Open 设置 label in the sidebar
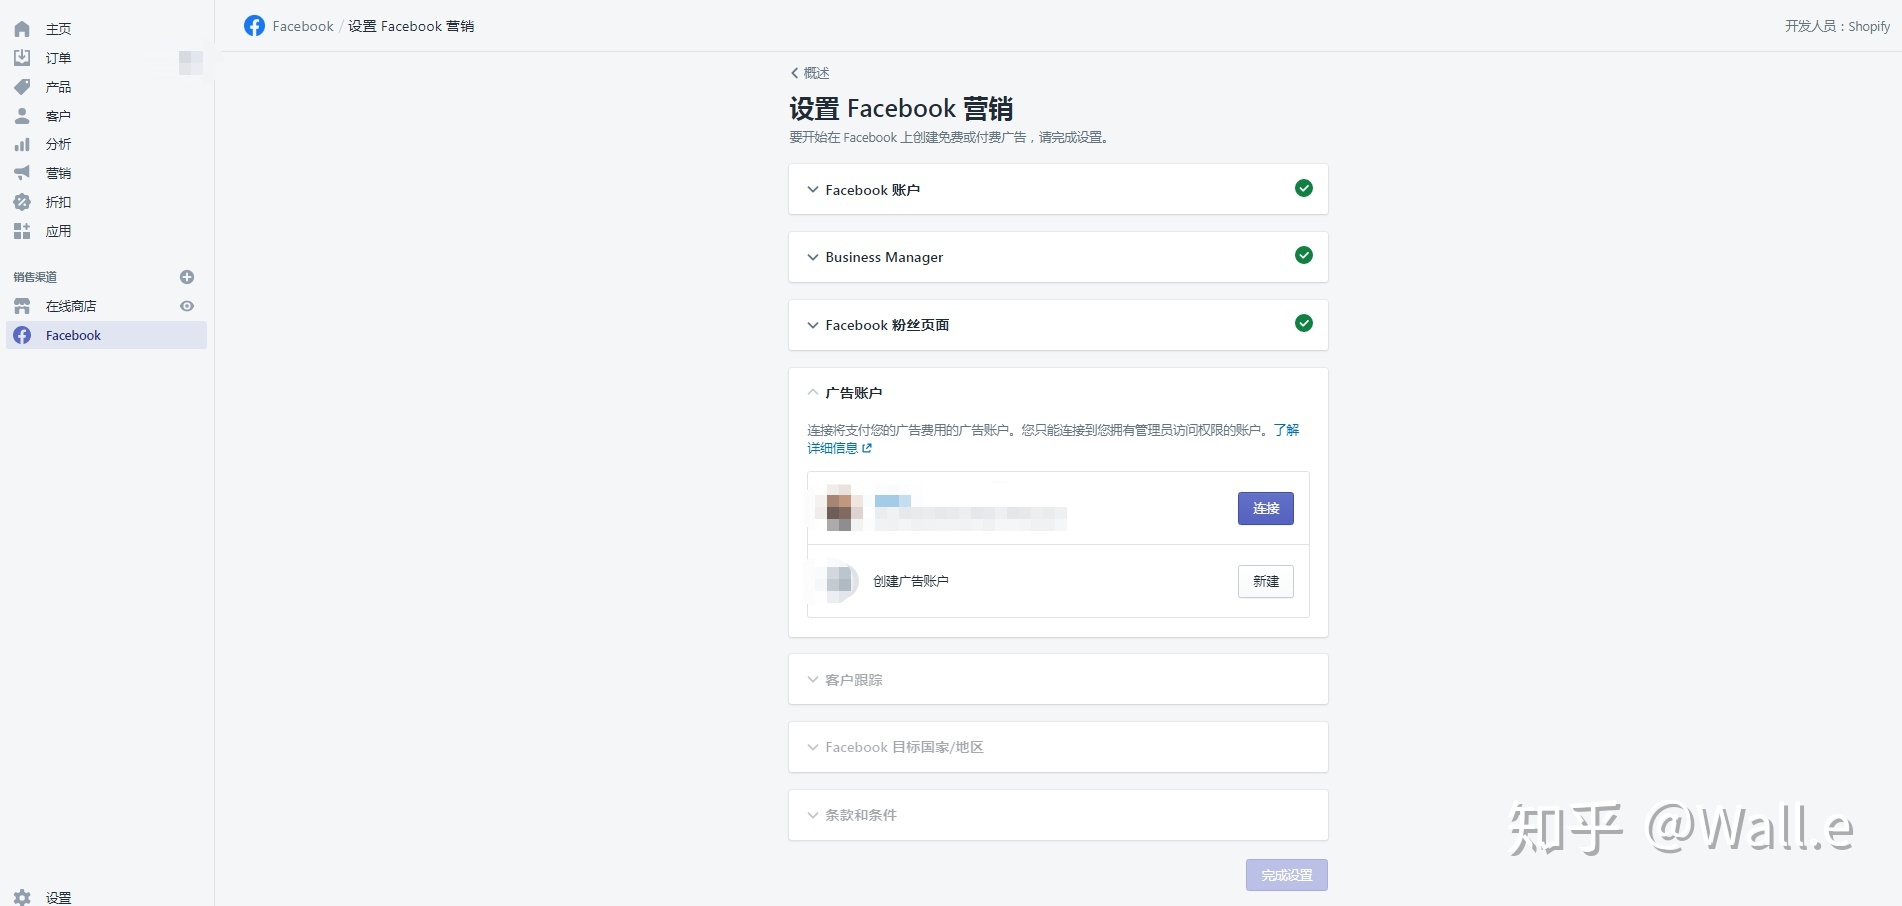The width and height of the screenshot is (1902, 906). coord(58,897)
